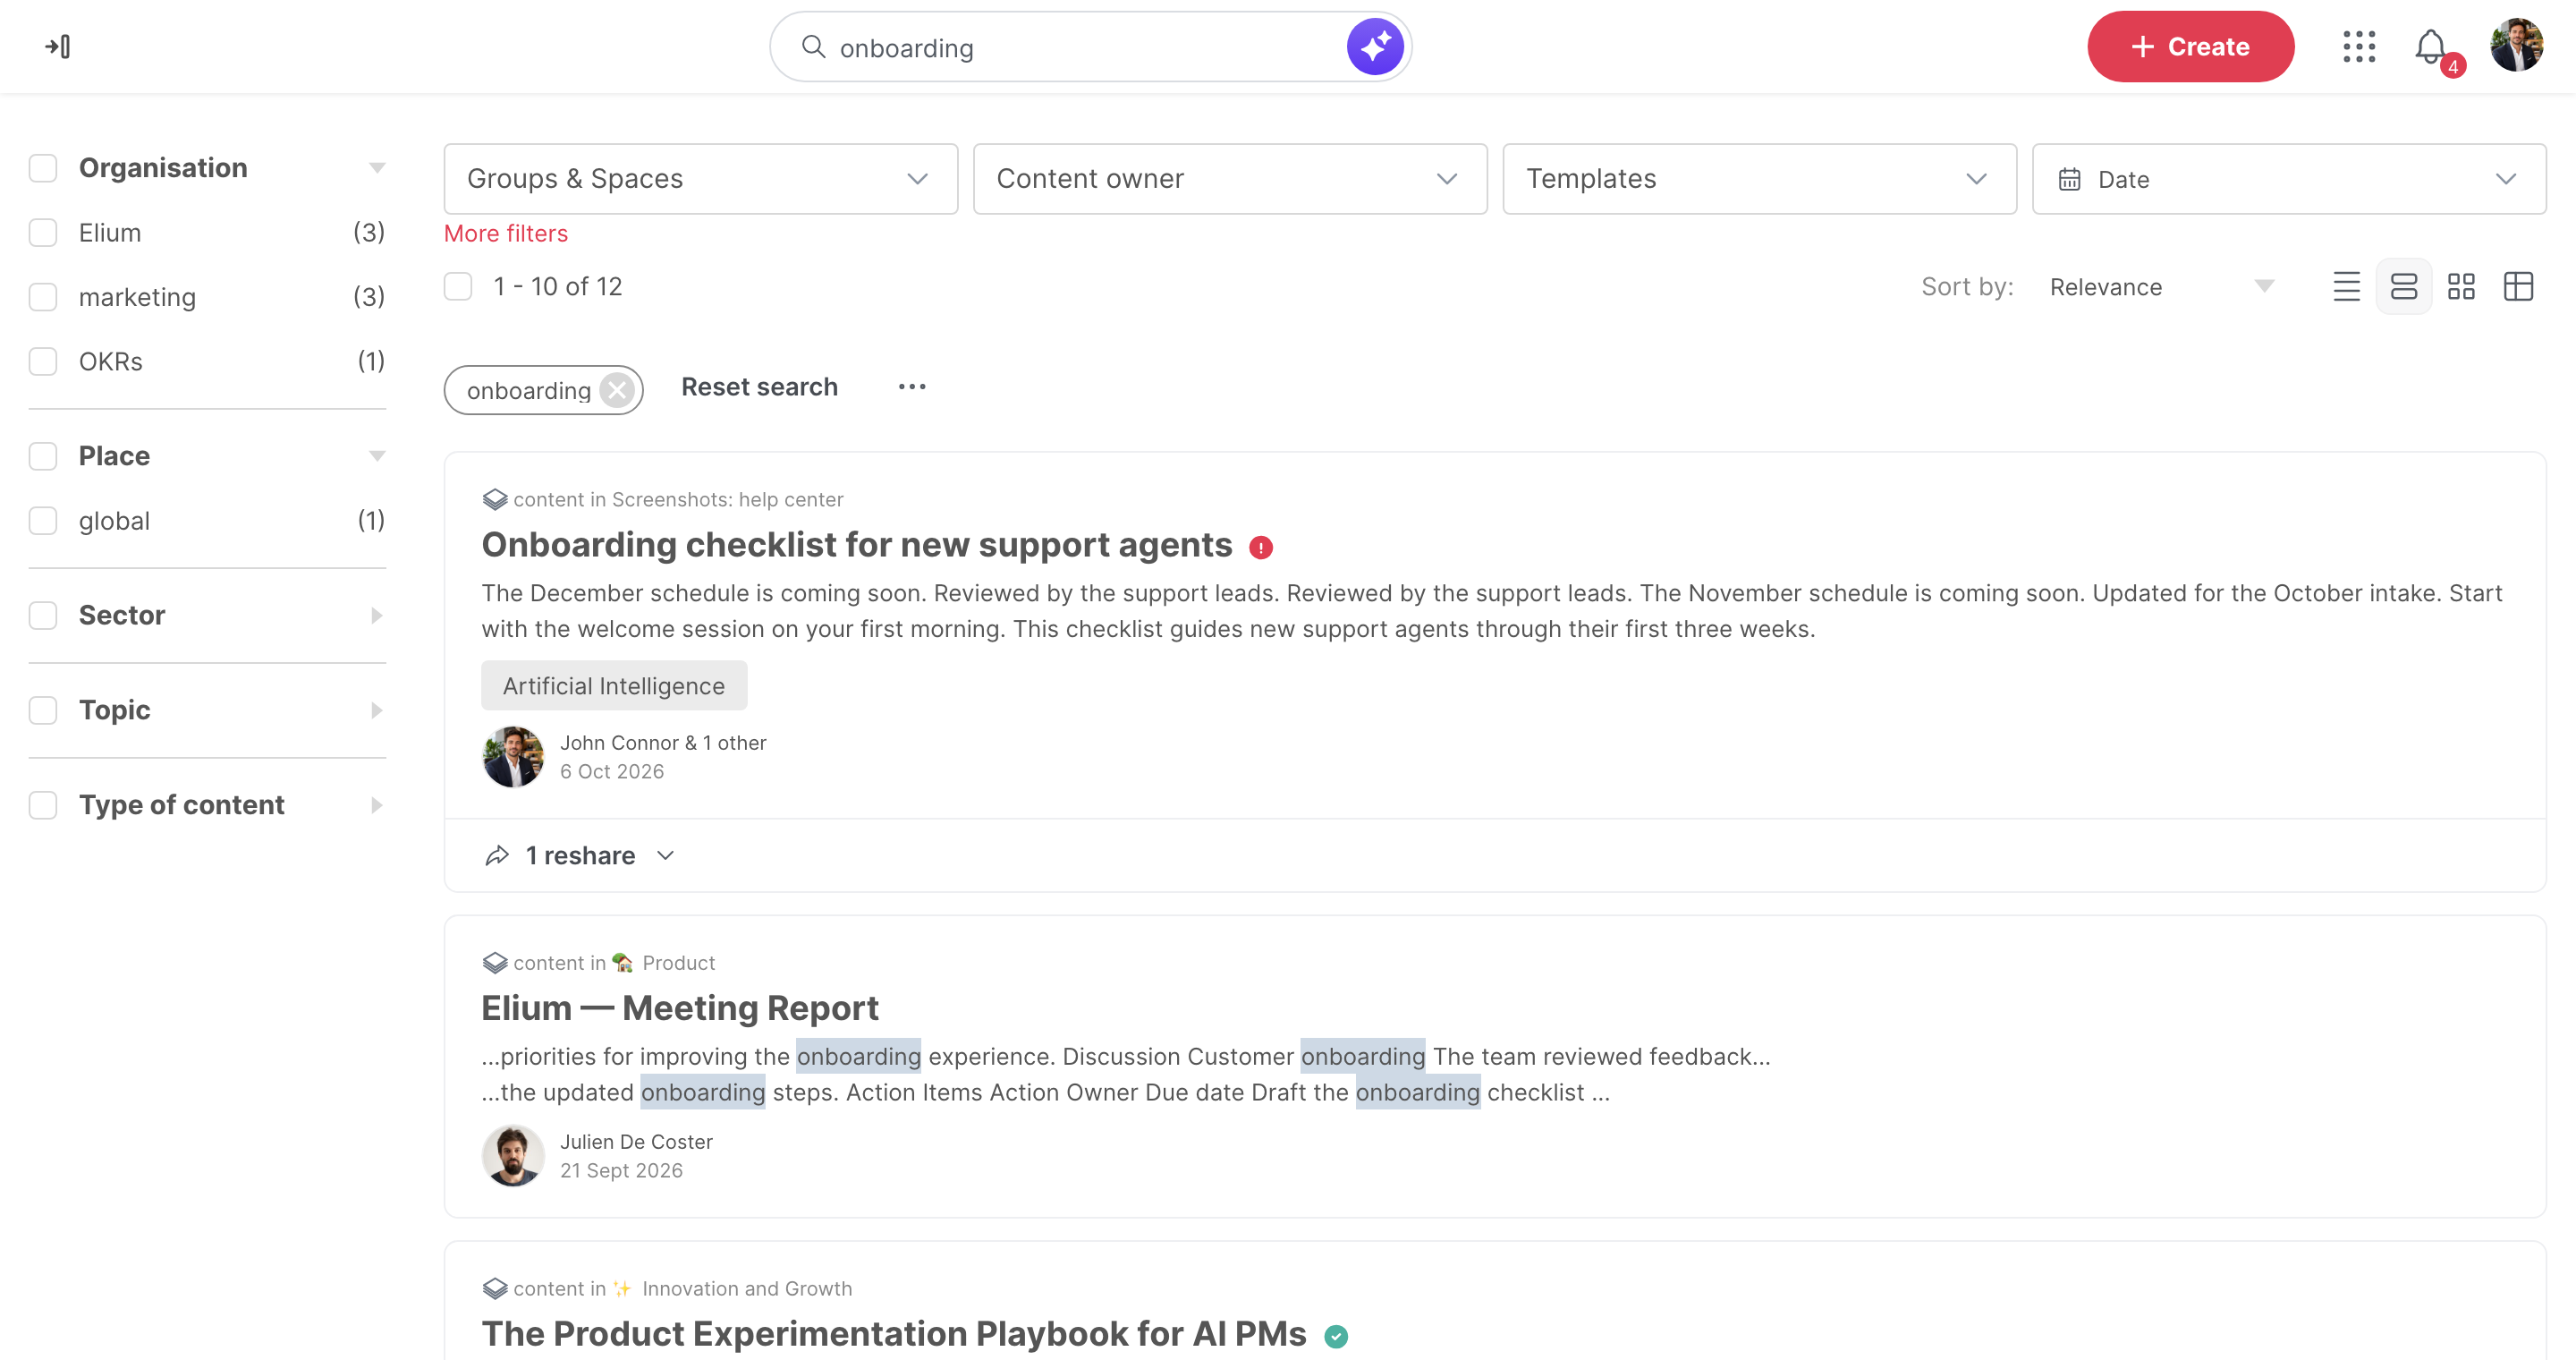The image size is (2576, 1360).
Task: Open the Product space link
Action: coord(678,963)
